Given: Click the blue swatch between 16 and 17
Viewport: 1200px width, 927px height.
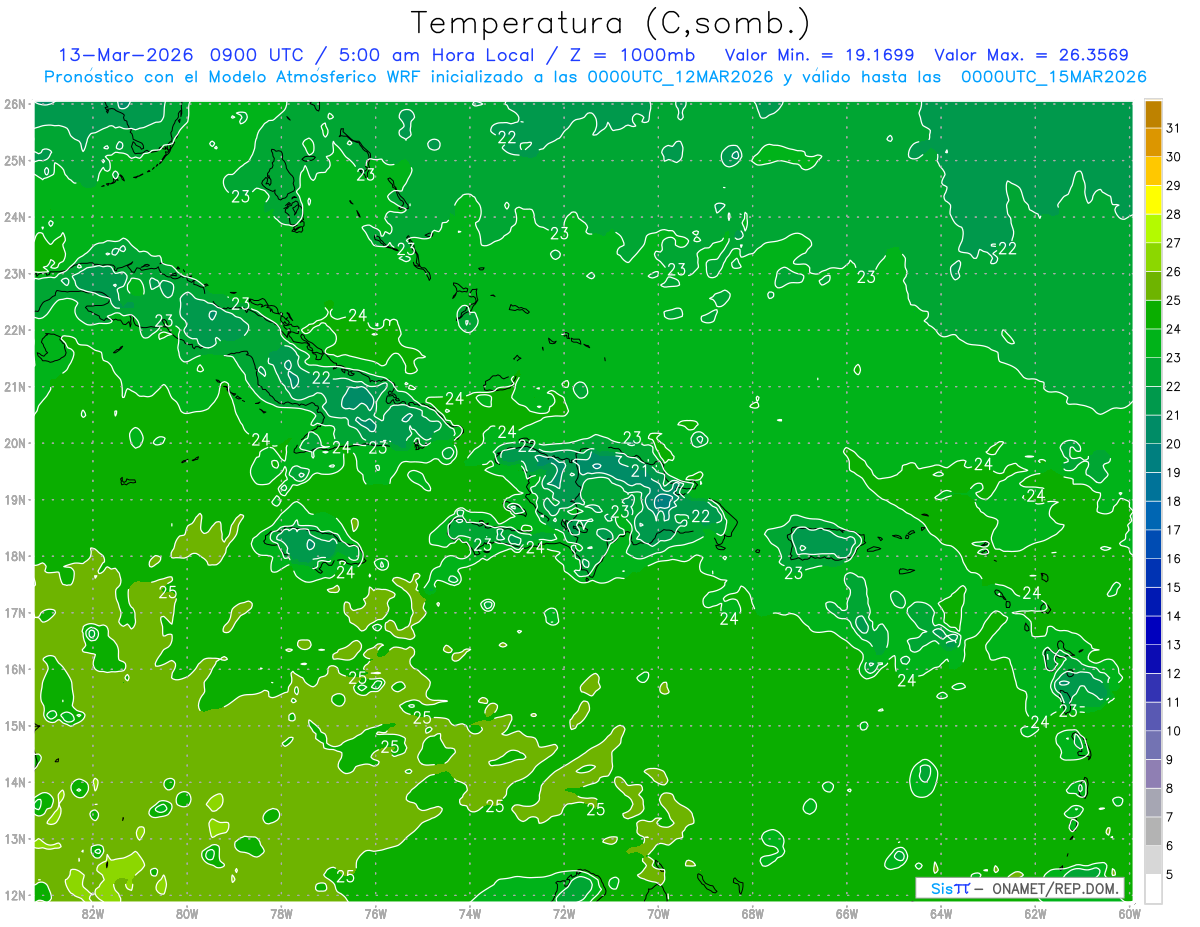Looking at the screenshot, I should pyautogui.click(x=1153, y=545).
